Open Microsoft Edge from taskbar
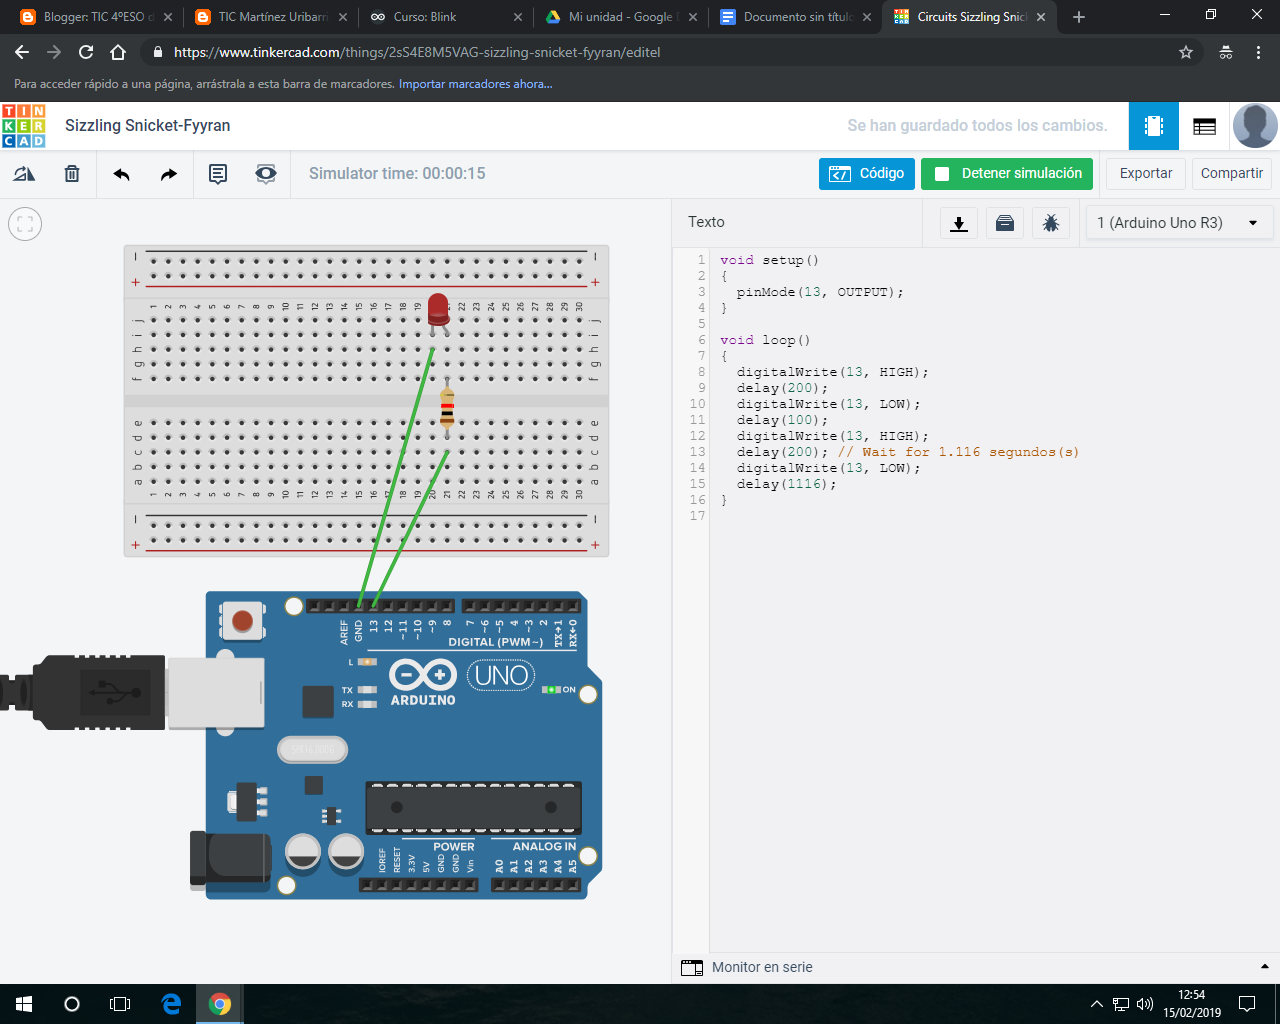1280x1024 pixels. (171, 1004)
